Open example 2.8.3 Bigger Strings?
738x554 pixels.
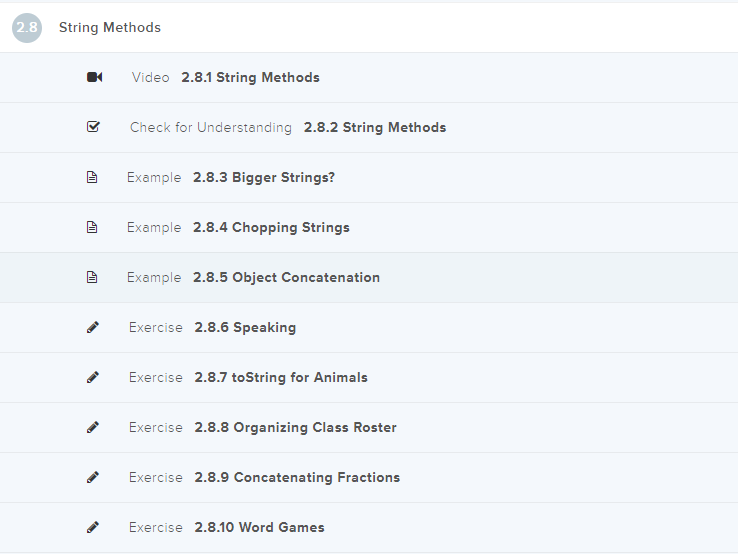[263, 178]
